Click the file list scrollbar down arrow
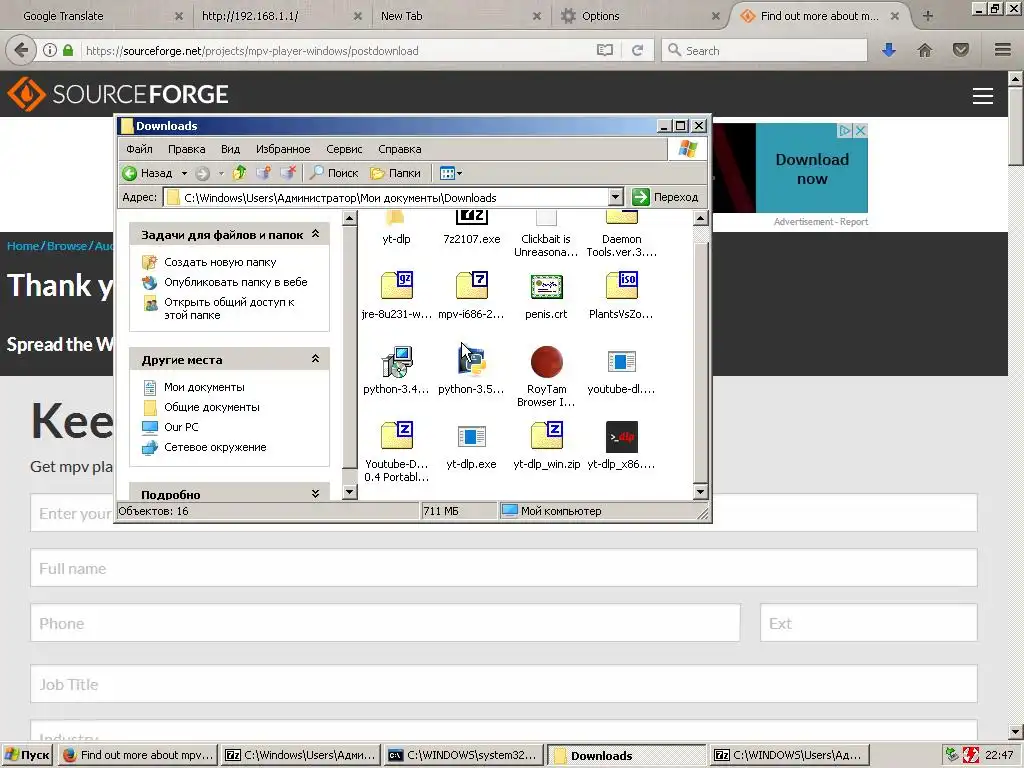This screenshot has height=768, width=1024. 700,492
